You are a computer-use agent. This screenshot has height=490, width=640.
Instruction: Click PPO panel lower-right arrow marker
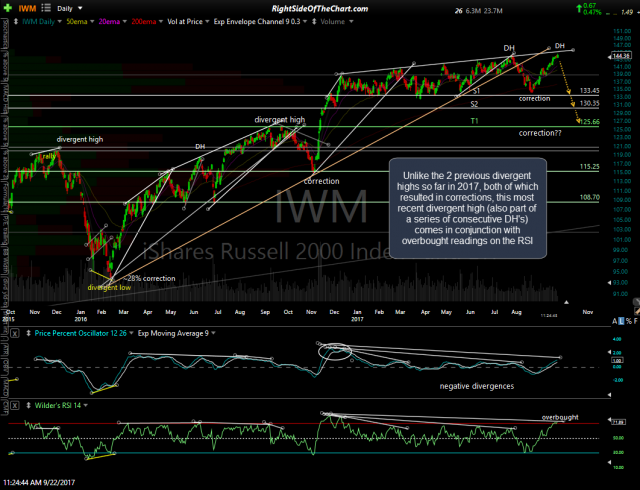tap(610, 395)
